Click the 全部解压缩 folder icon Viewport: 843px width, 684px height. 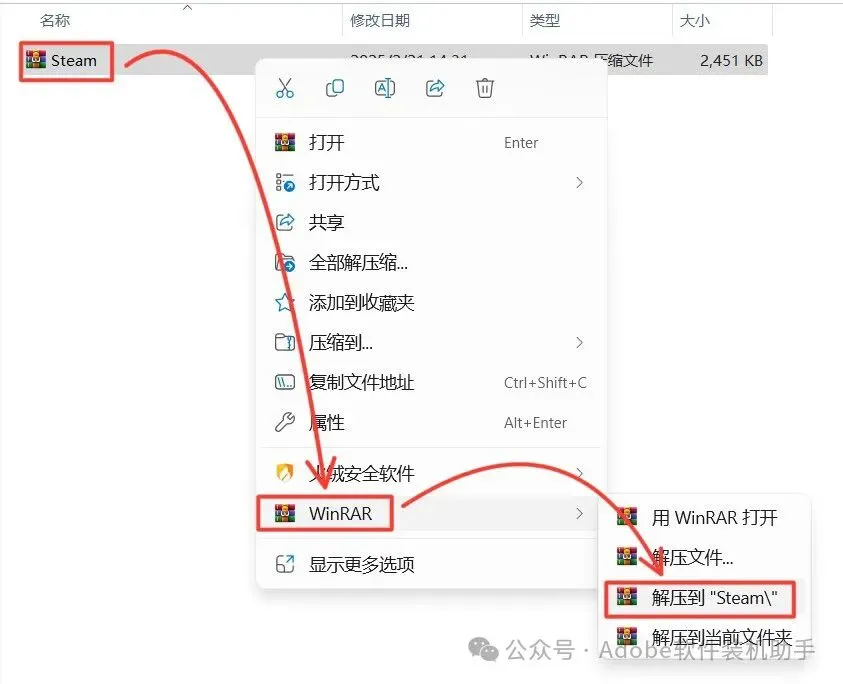pyautogui.click(x=285, y=262)
